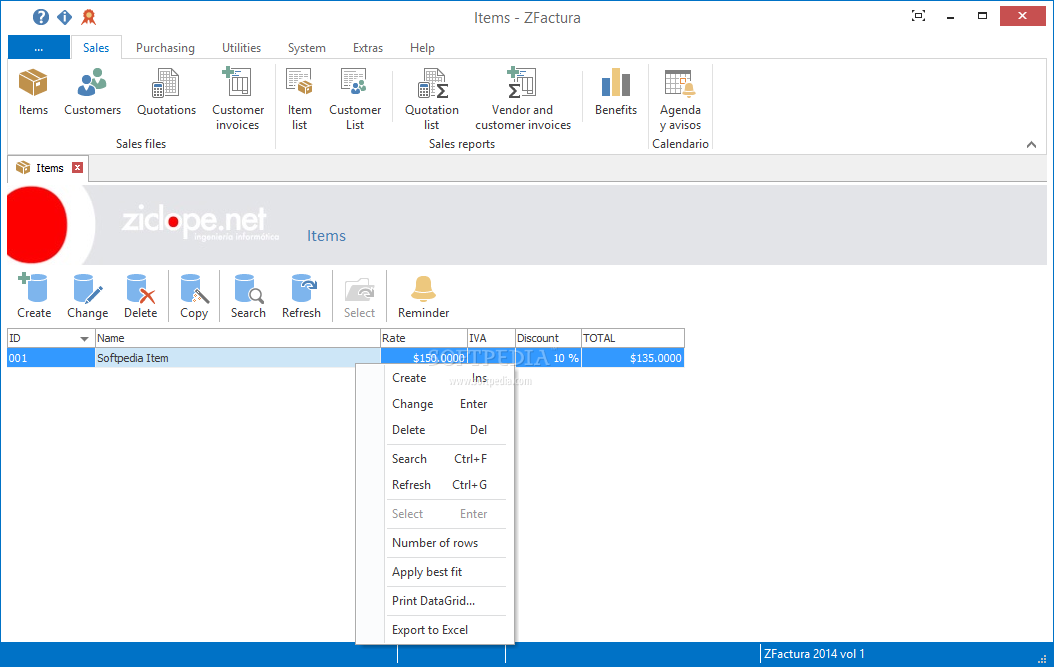The width and height of the screenshot is (1054, 667).
Task: Click the blue info icon in title bar
Action: coord(65,17)
